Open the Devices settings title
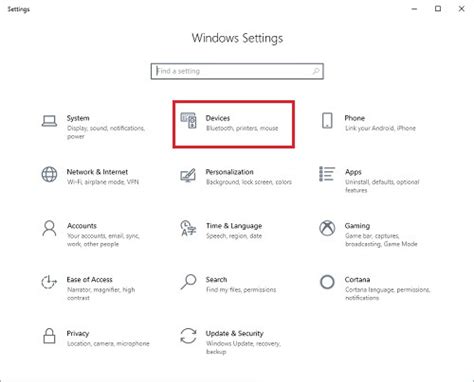The width and height of the screenshot is (474, 382). (218, 118)
